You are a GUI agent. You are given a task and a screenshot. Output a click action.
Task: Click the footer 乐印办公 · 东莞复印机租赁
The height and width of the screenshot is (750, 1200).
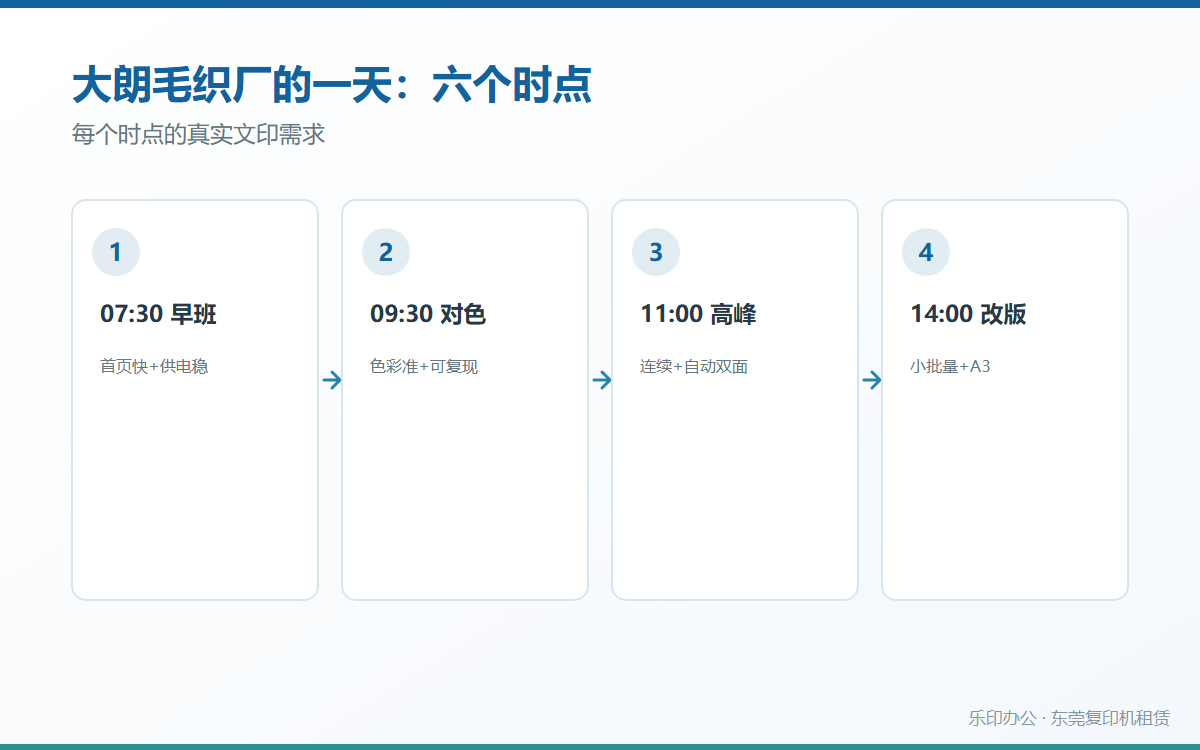tap(1069, 718)
